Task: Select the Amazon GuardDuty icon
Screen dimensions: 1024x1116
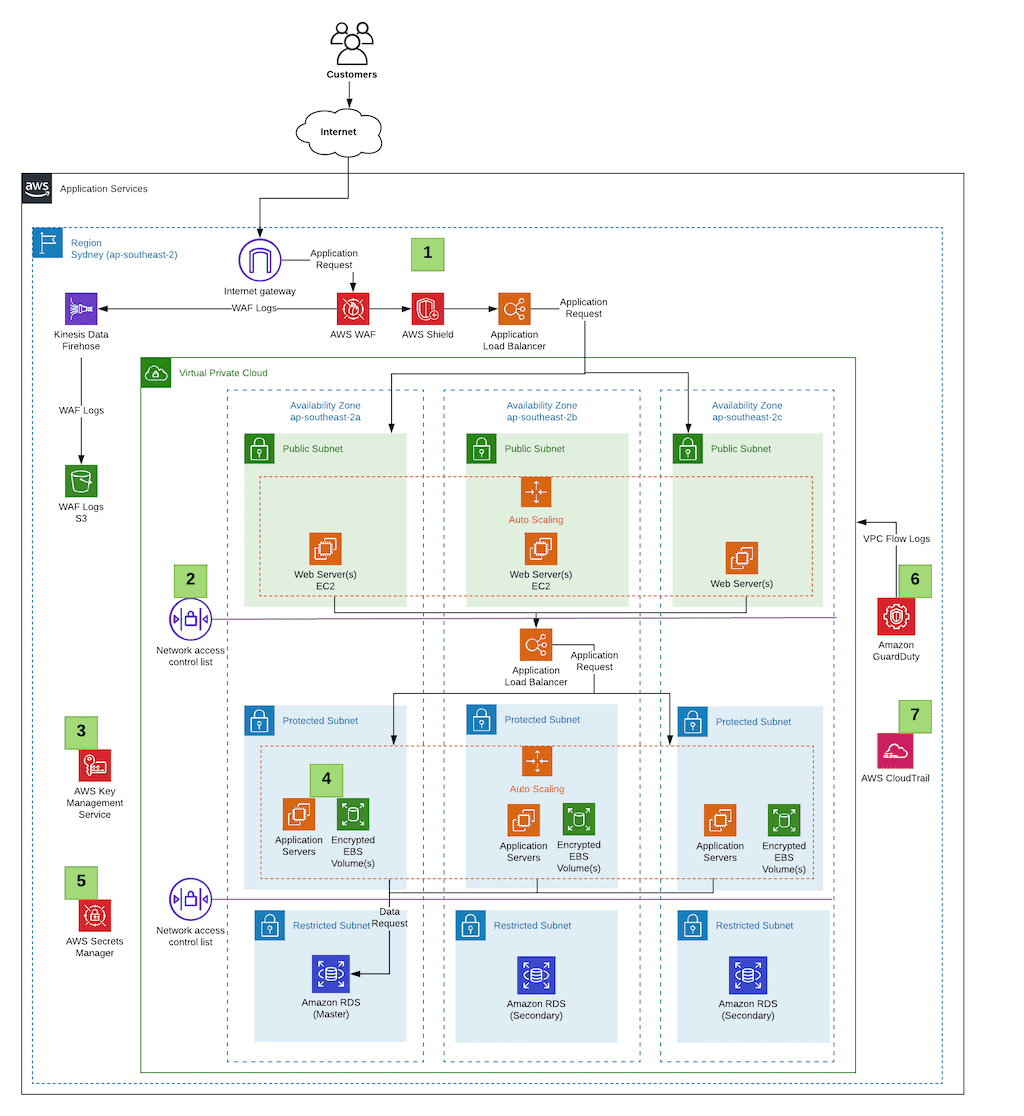Action: point(895,617)
